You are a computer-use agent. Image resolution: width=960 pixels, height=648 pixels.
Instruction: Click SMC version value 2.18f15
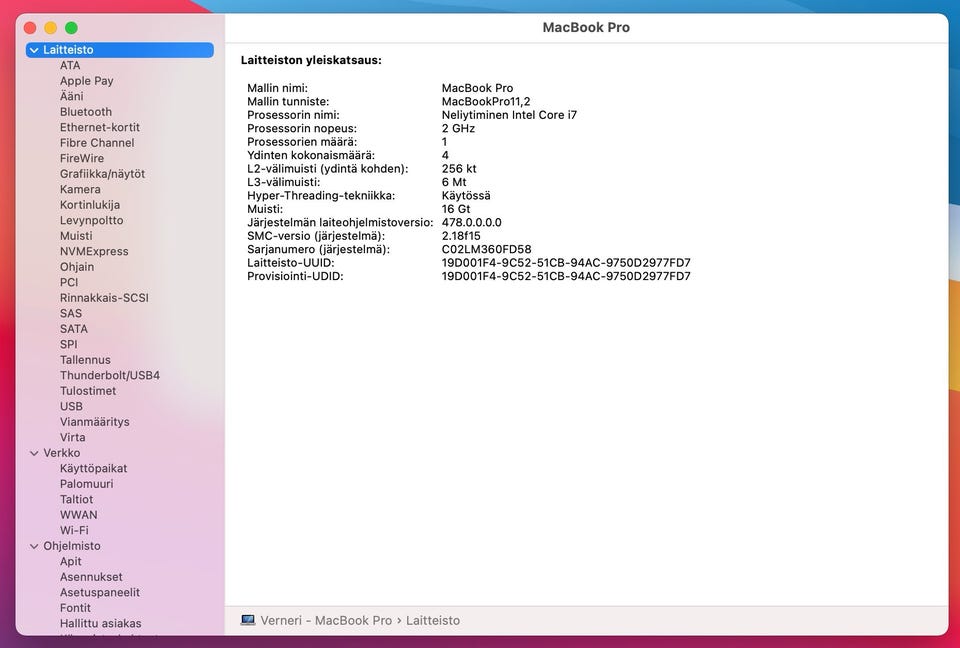(x=461, y=236)
